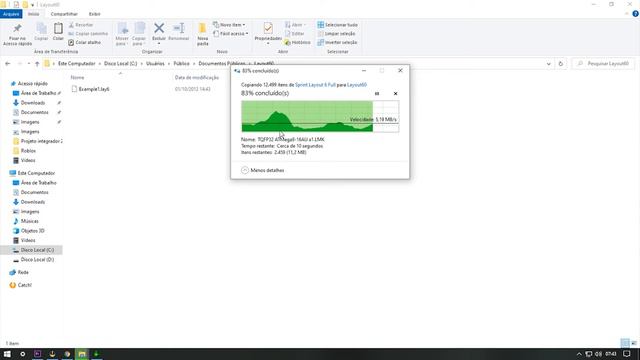Open the Novo item dropdown
This screenshot has height=360, width=640.
229,25
